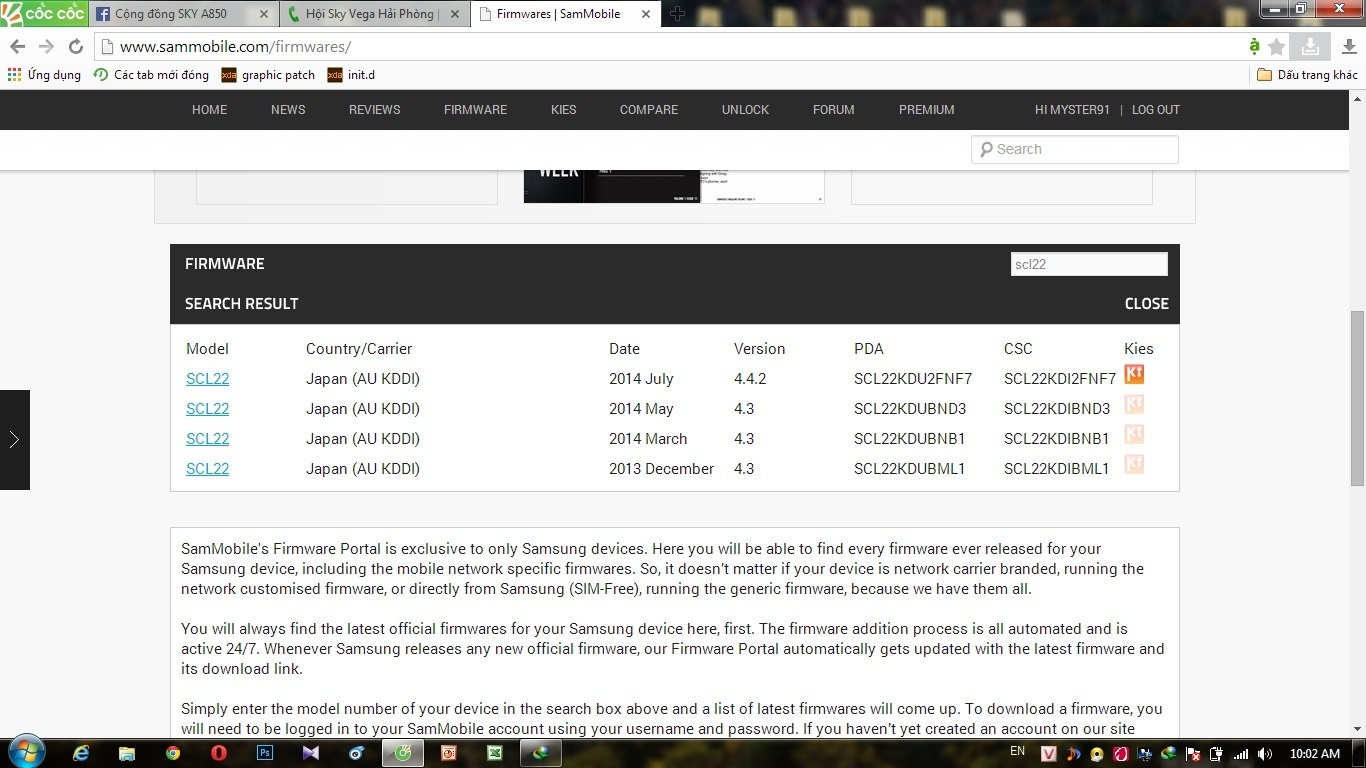The width and height of the screenshot is (1366, 768).
Task: Go back with the browser back arrow
Action: click(17, 47)
